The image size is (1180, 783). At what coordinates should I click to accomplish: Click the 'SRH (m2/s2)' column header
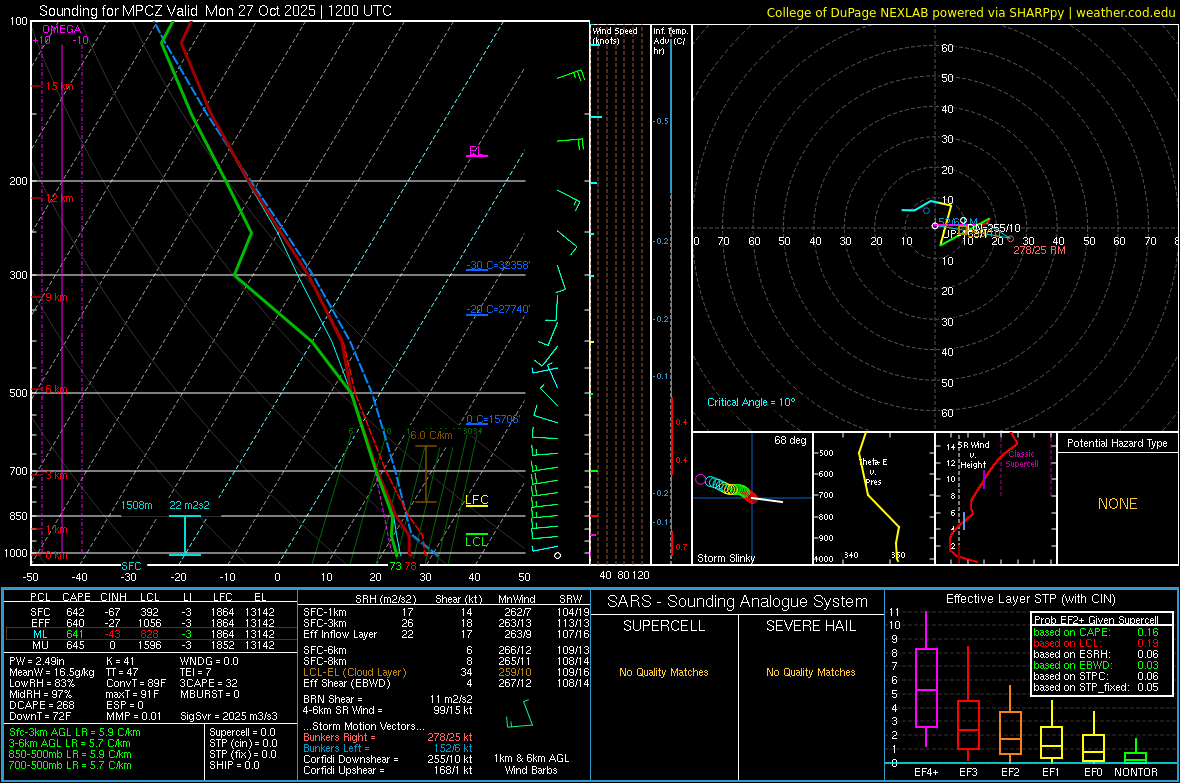[x=387, y=599]
